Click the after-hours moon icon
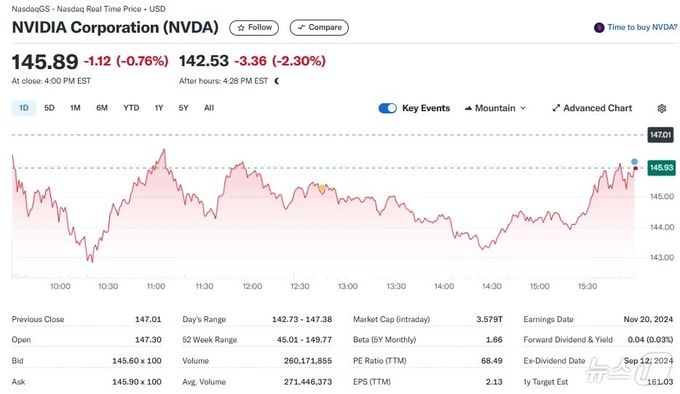680x394 pixels. [x=277, y=81]
